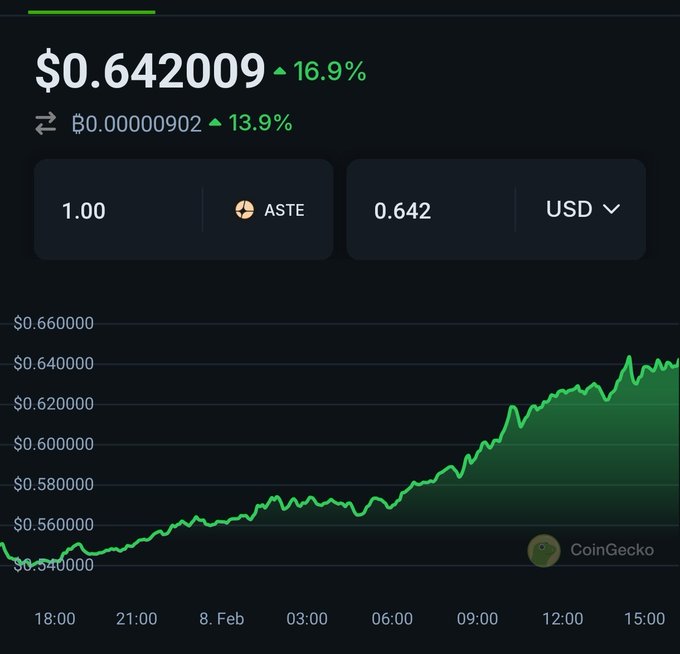Click the 13.9% BTC change value
The image size is (680, 654).
click(260, 124)
